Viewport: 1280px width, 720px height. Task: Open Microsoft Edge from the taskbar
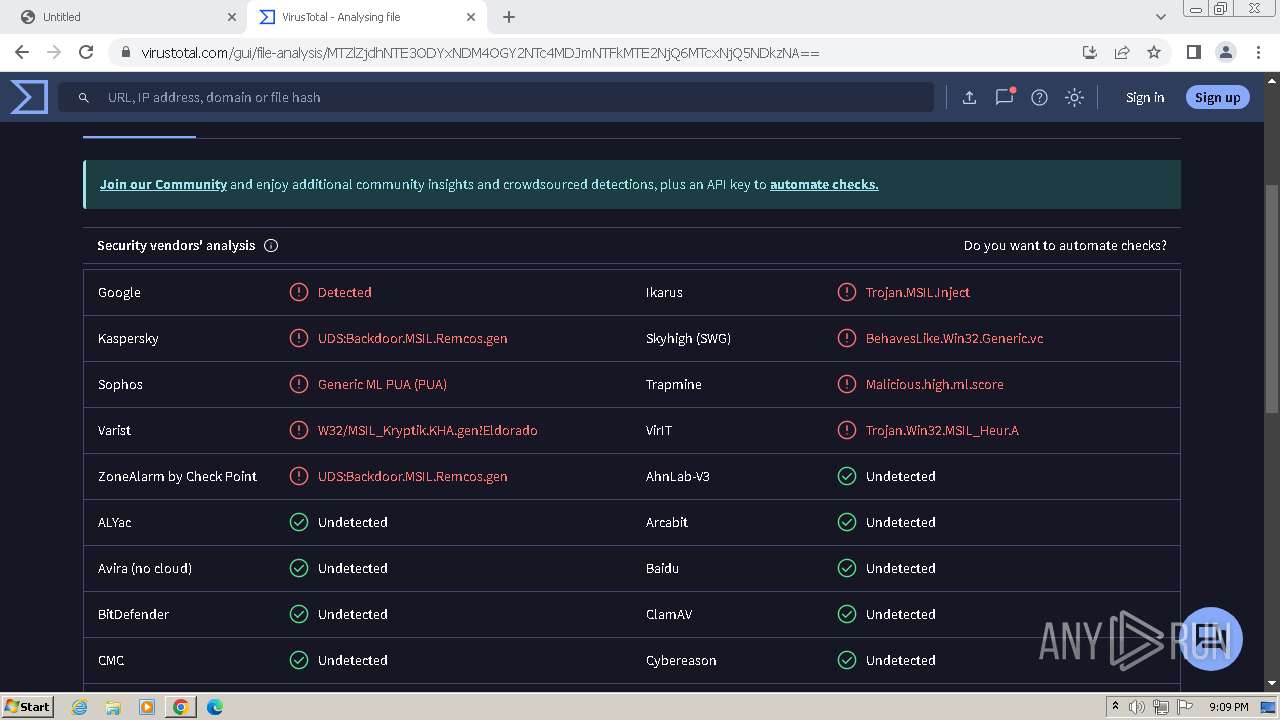coord(214,706)
